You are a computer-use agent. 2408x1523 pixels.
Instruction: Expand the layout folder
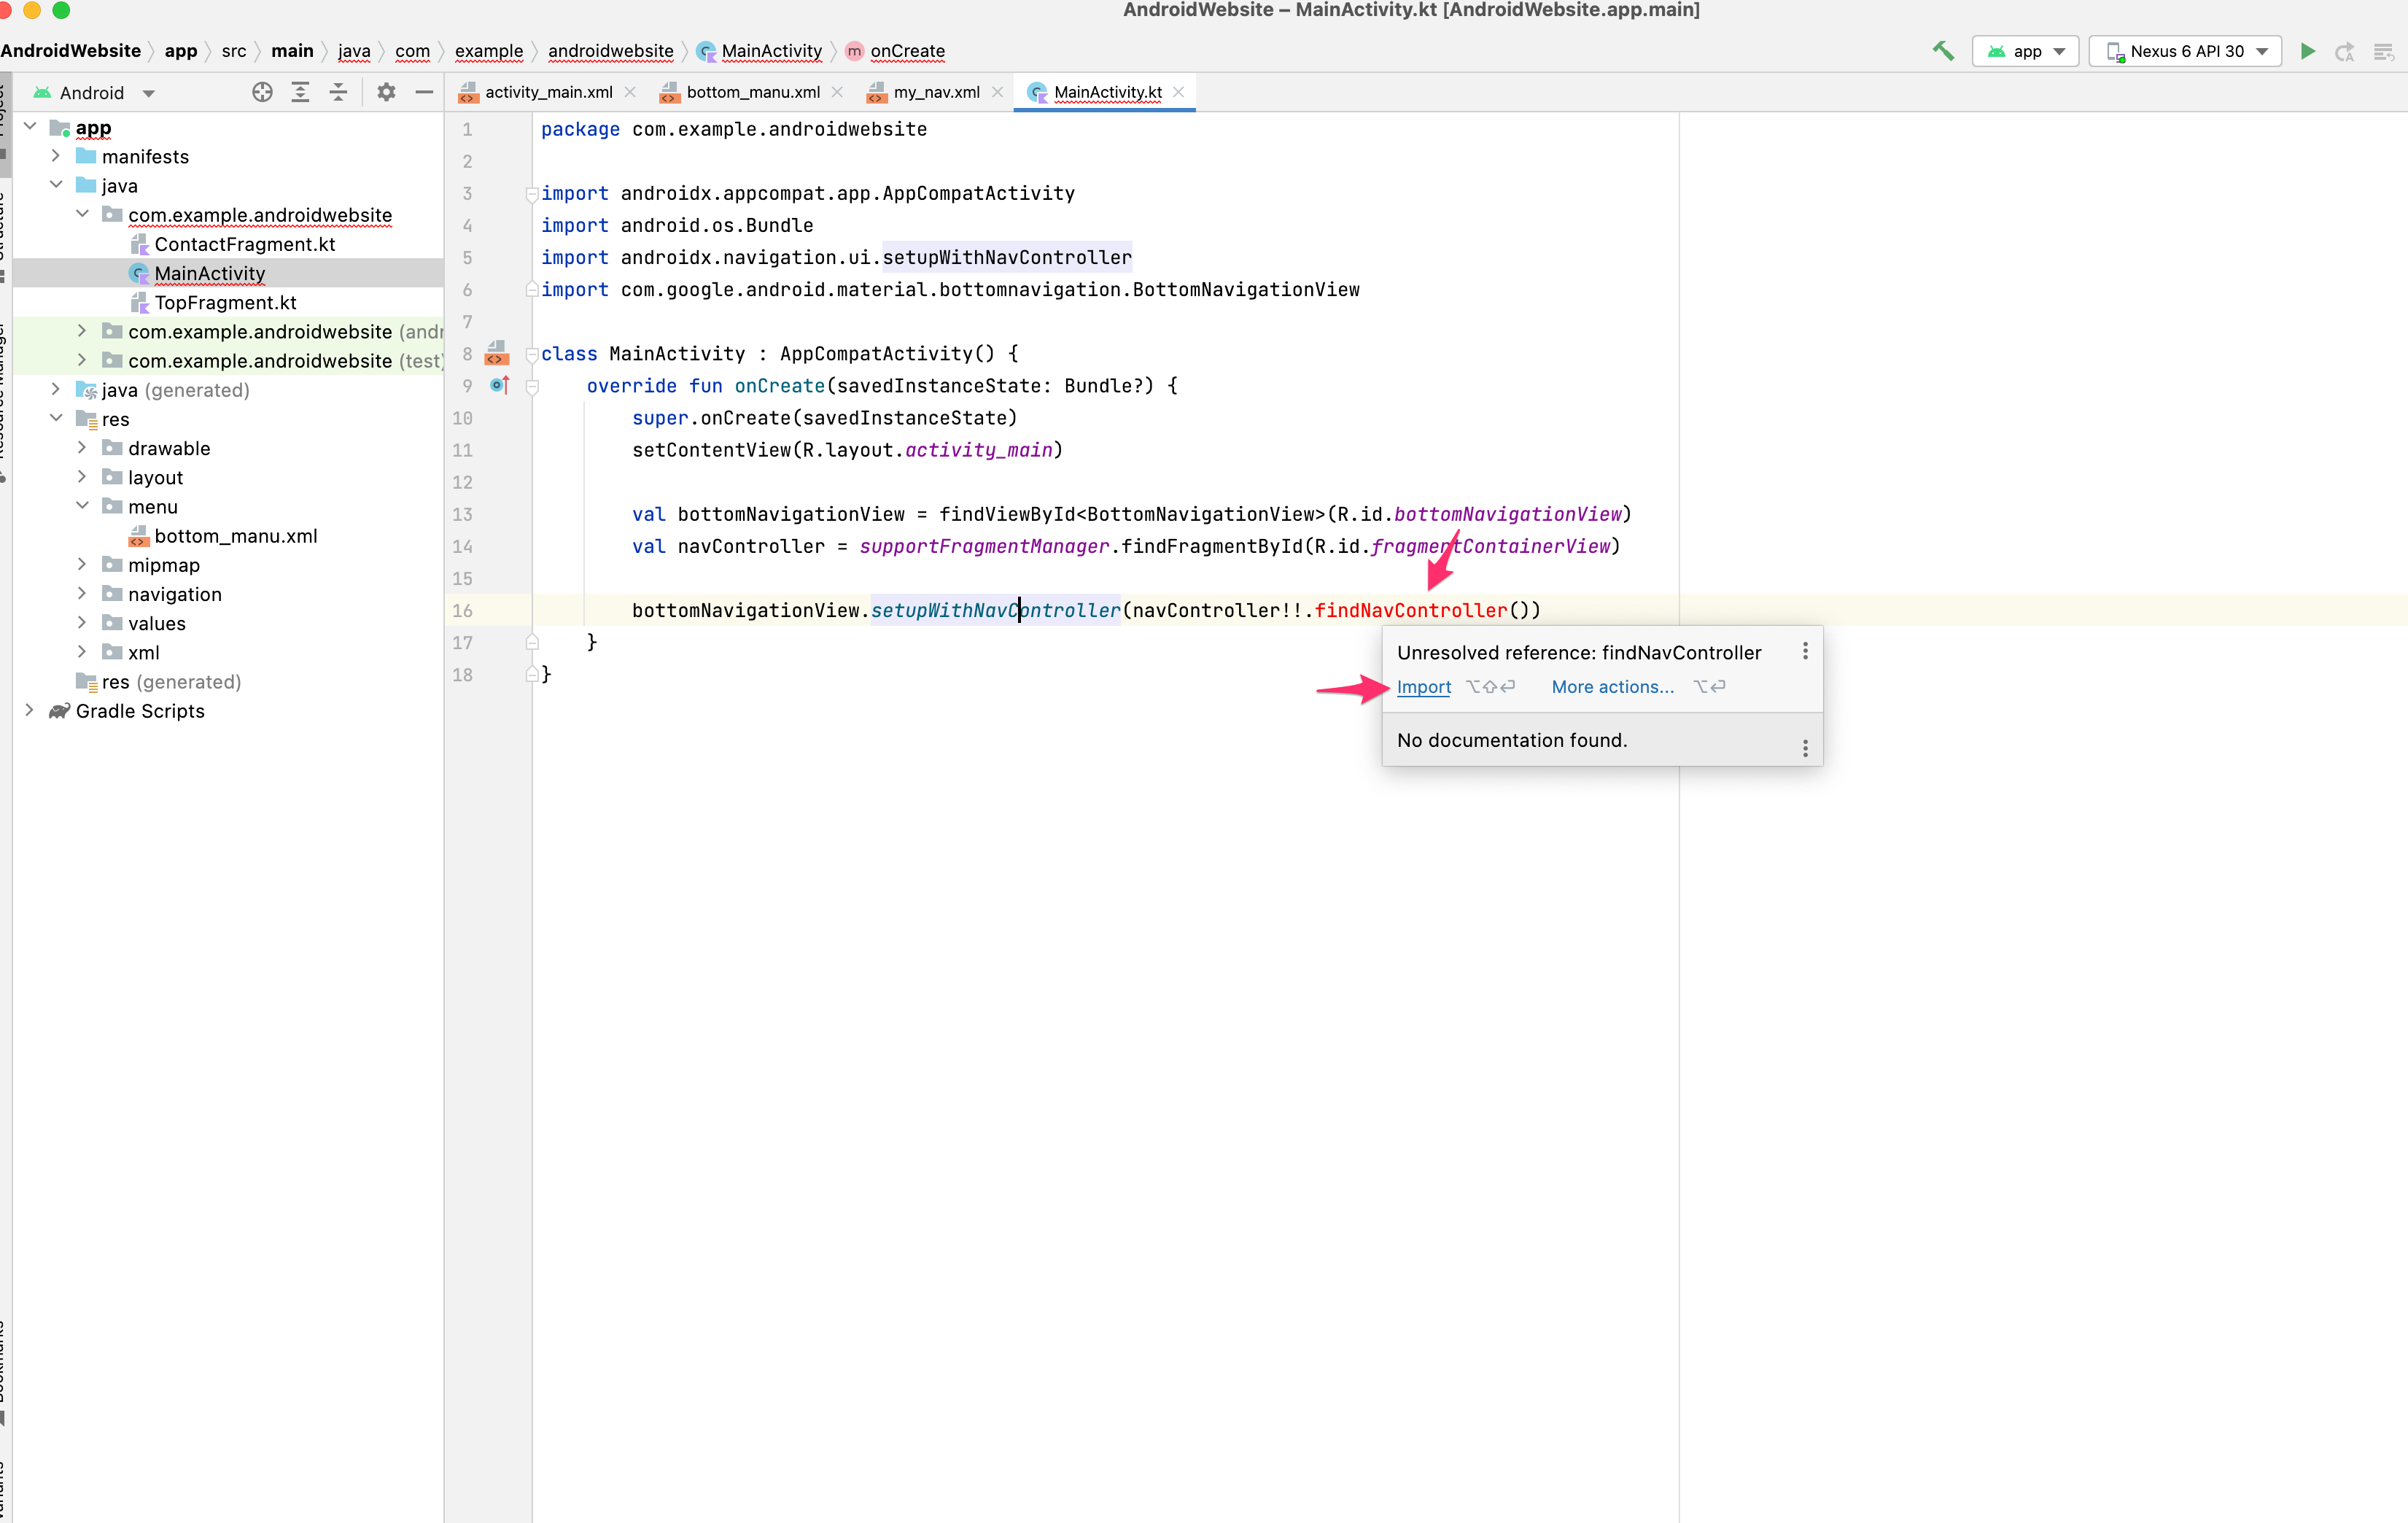click(82, 477)
